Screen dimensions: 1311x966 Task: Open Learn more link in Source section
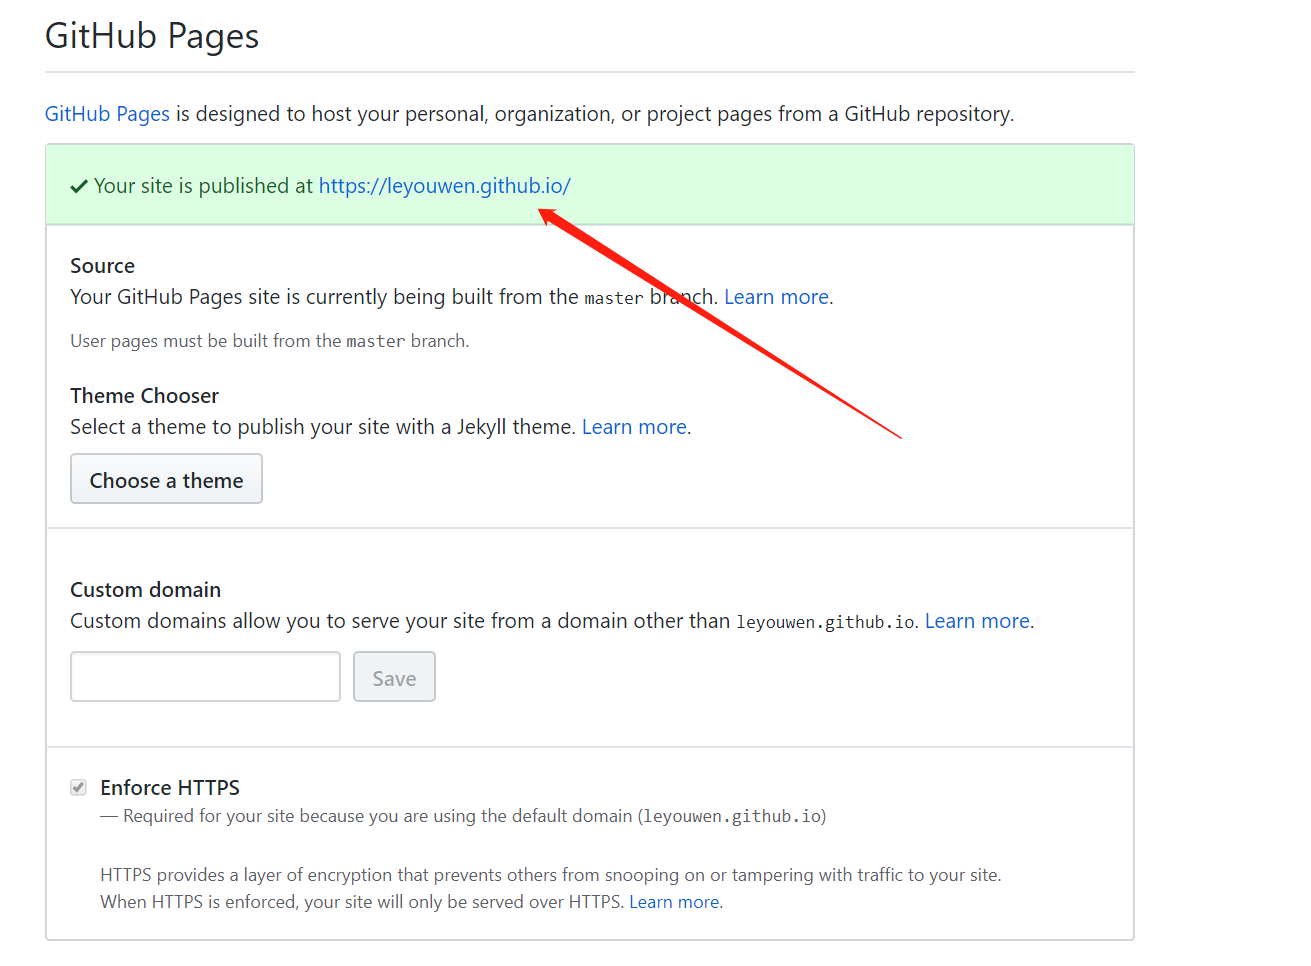pyautogui.click(x=776, y=297)
